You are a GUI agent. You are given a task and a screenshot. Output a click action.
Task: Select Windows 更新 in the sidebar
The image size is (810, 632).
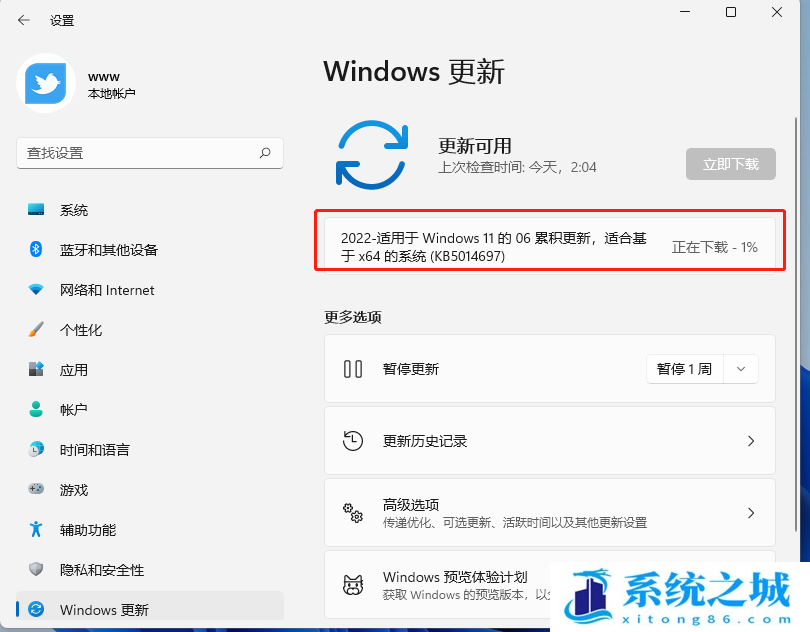150,606
